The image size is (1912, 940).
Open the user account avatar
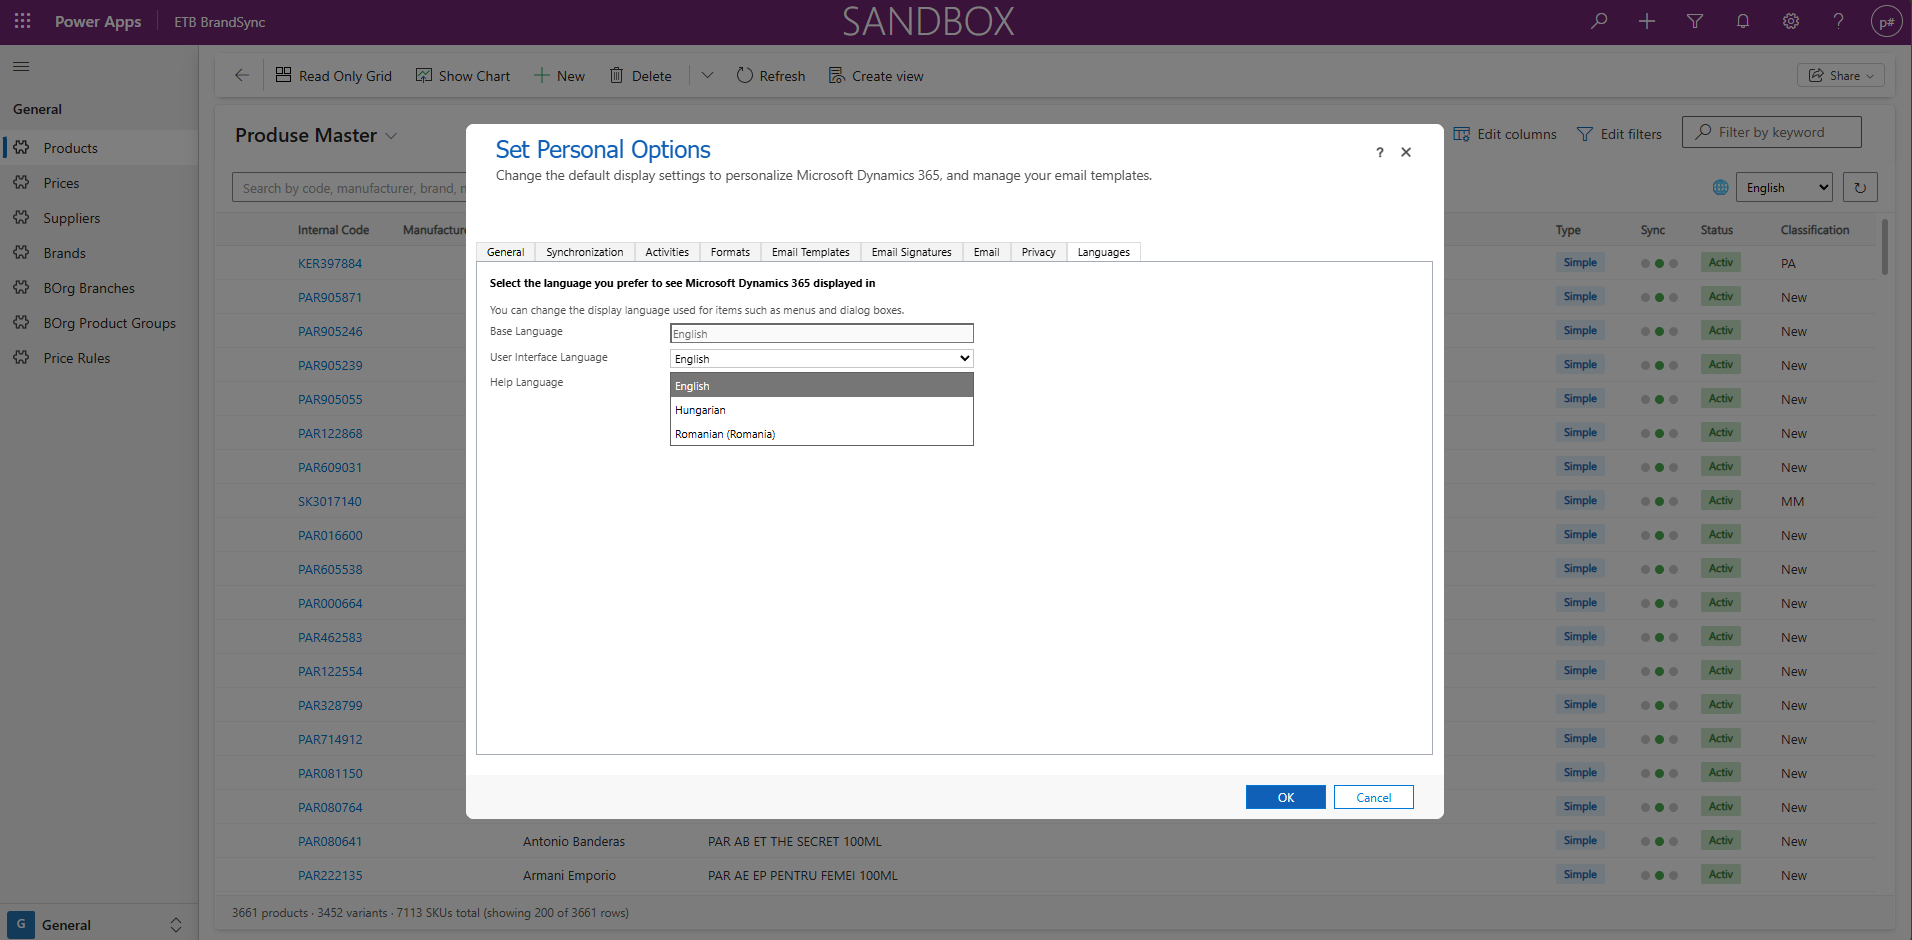pyautogui.click(x=1886, y=22)
